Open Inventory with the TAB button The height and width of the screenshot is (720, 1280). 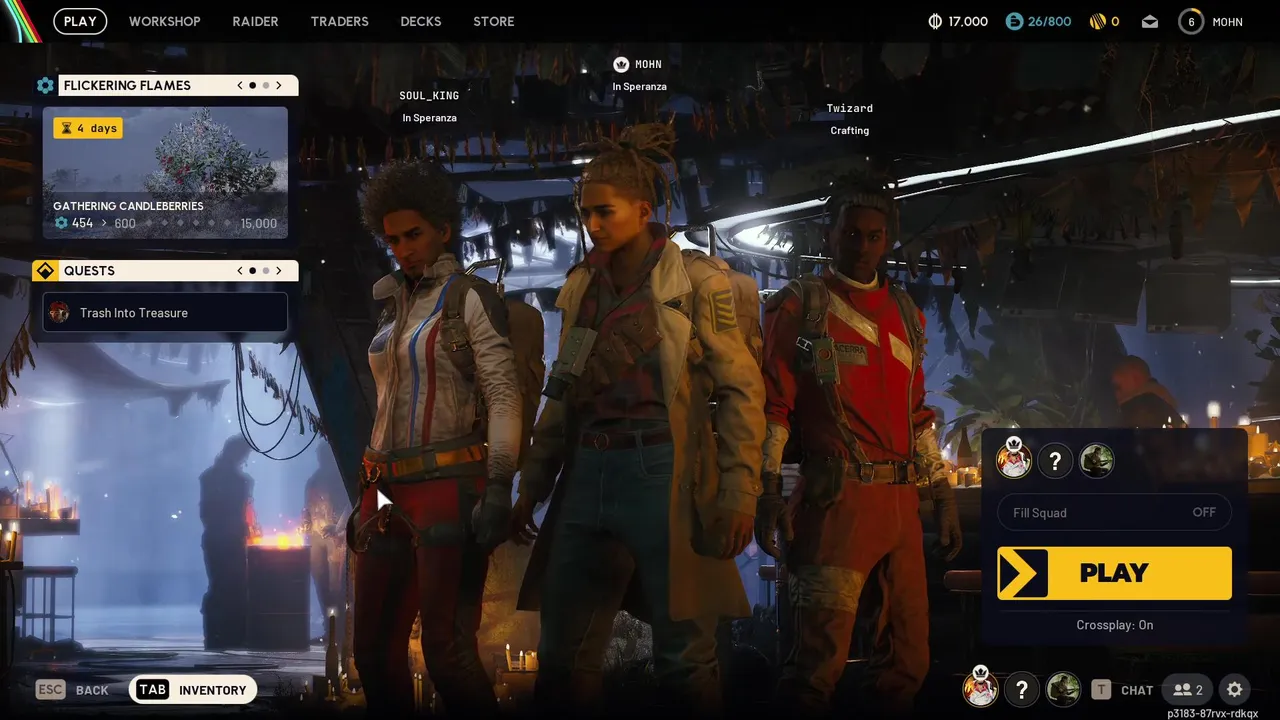193,689
